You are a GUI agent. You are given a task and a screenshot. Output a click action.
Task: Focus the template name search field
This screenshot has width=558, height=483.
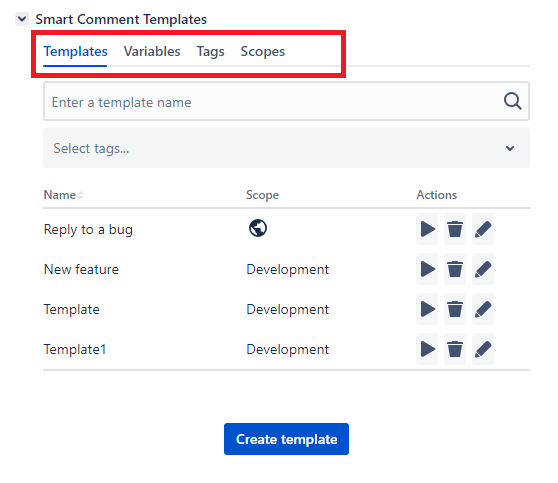tap(286, 101)
